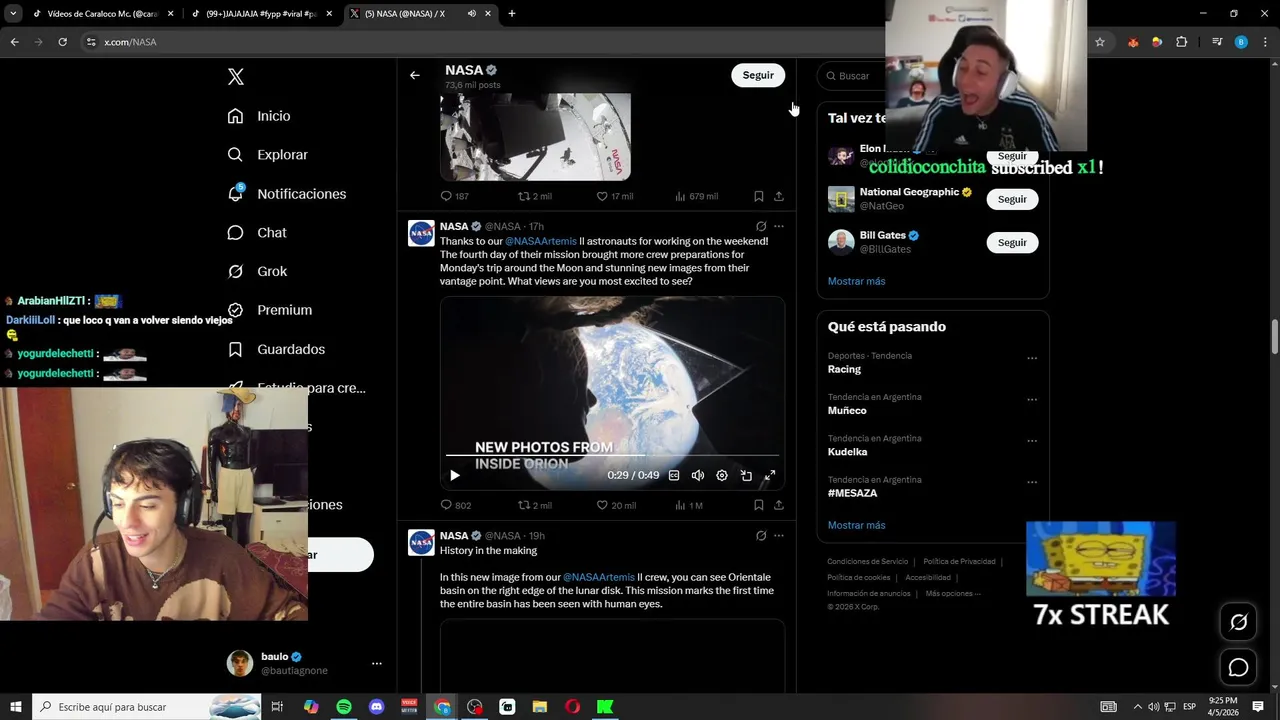Image resolution: width=1280 pixels, height=720 pixels.
Task: Show more trends under Qué está pasando
Action: tap(856, 525)
